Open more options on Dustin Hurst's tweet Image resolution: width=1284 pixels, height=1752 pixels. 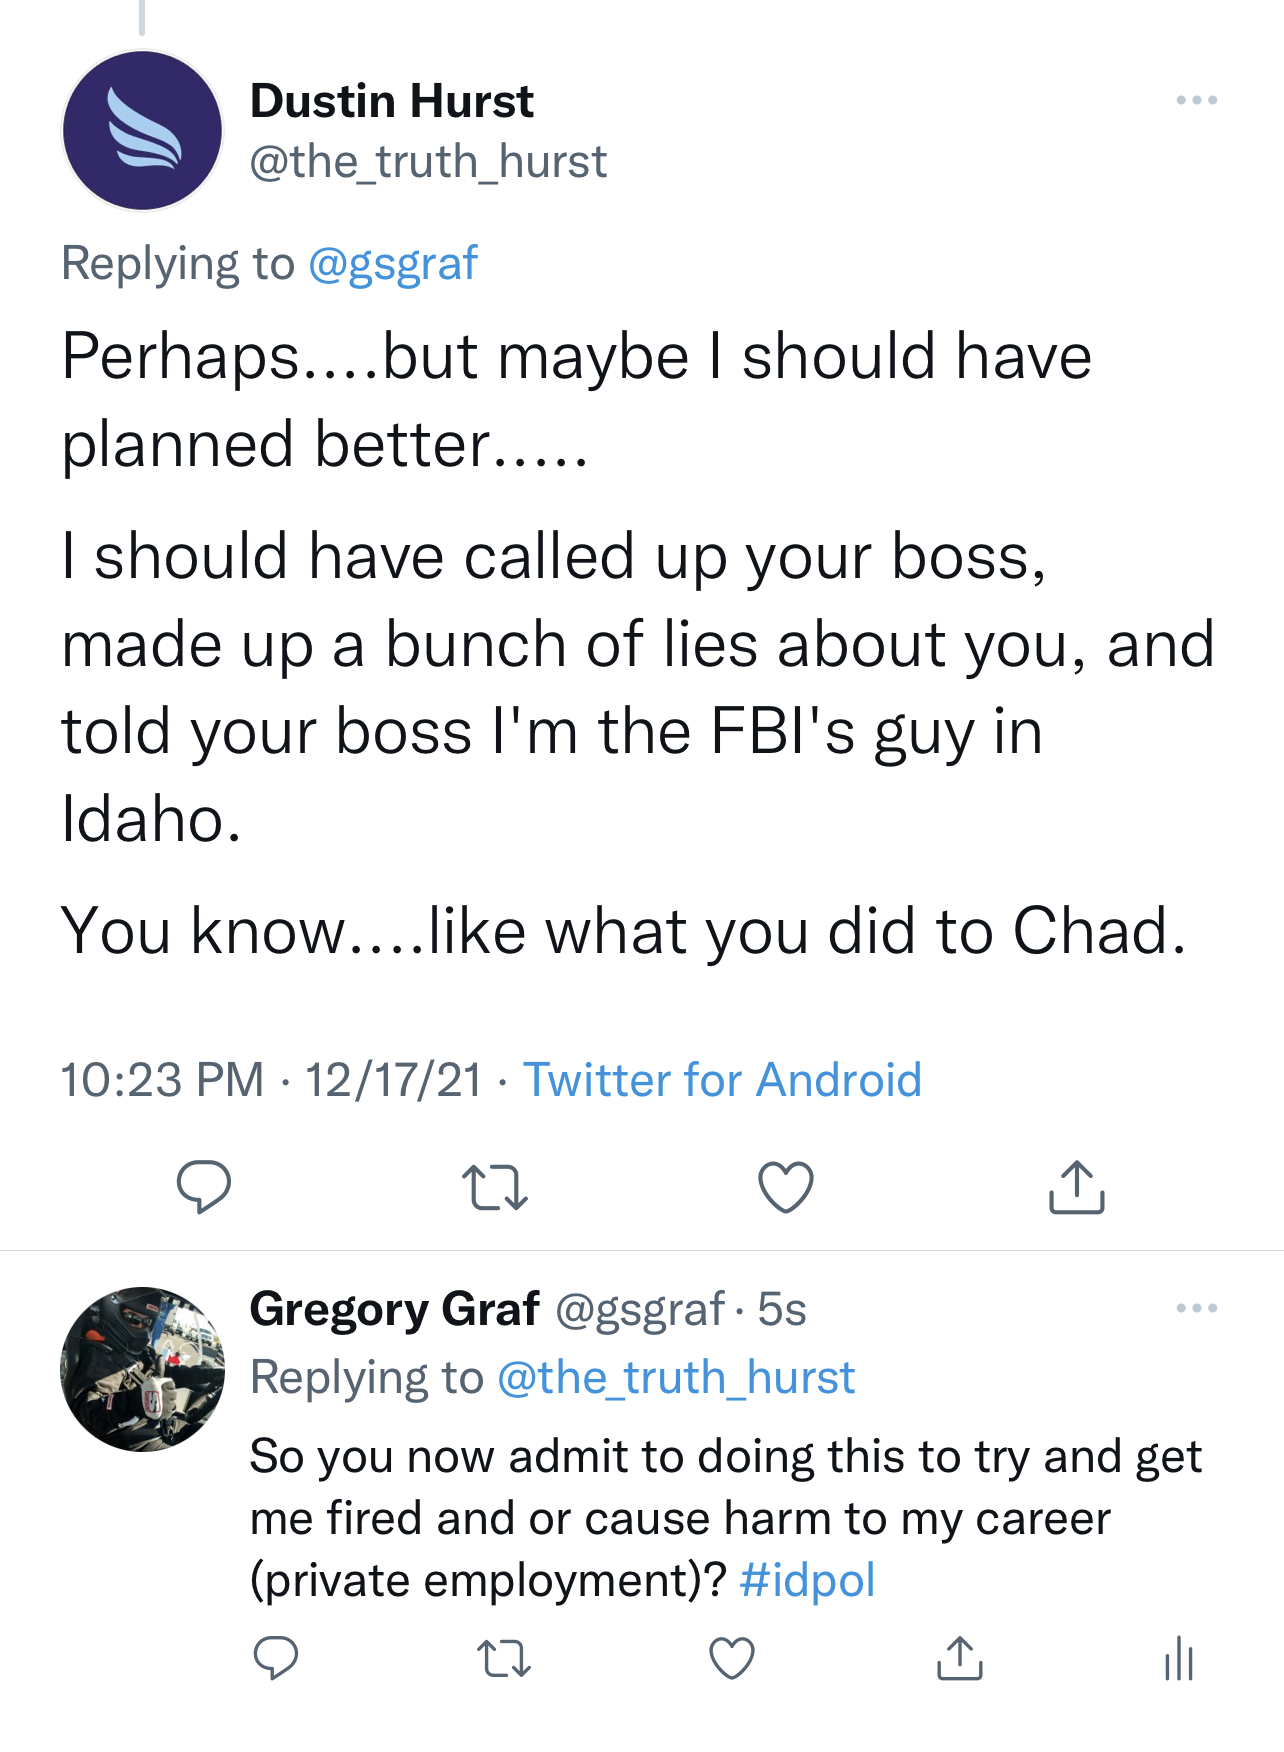(1197, 98)
